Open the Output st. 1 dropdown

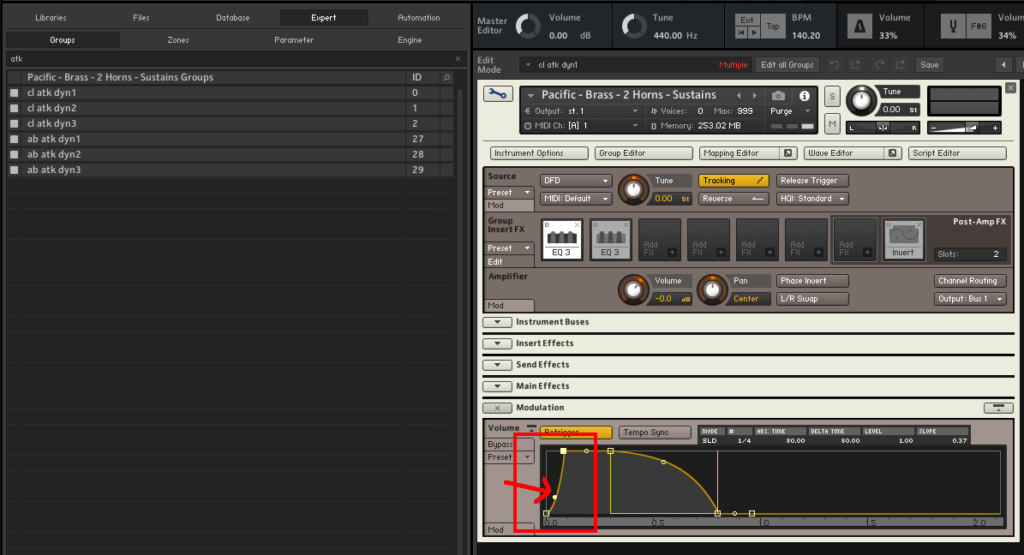click(x=582, y=111)
